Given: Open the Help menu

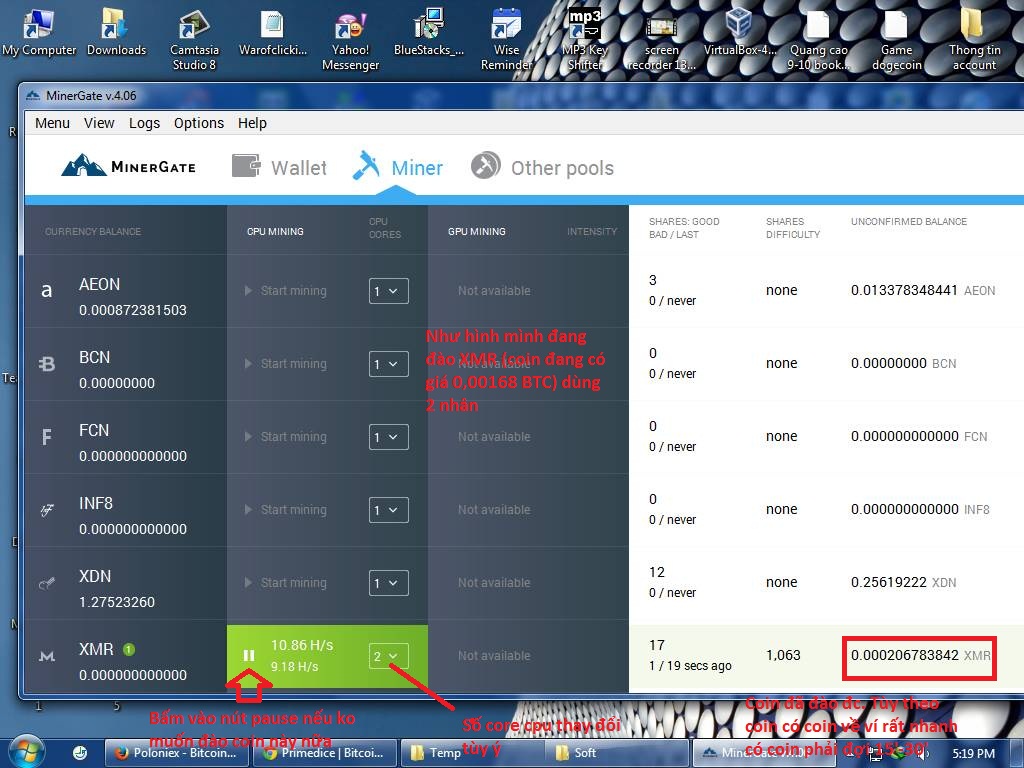Looking at the screenshot, I should [x=252, y=123].
